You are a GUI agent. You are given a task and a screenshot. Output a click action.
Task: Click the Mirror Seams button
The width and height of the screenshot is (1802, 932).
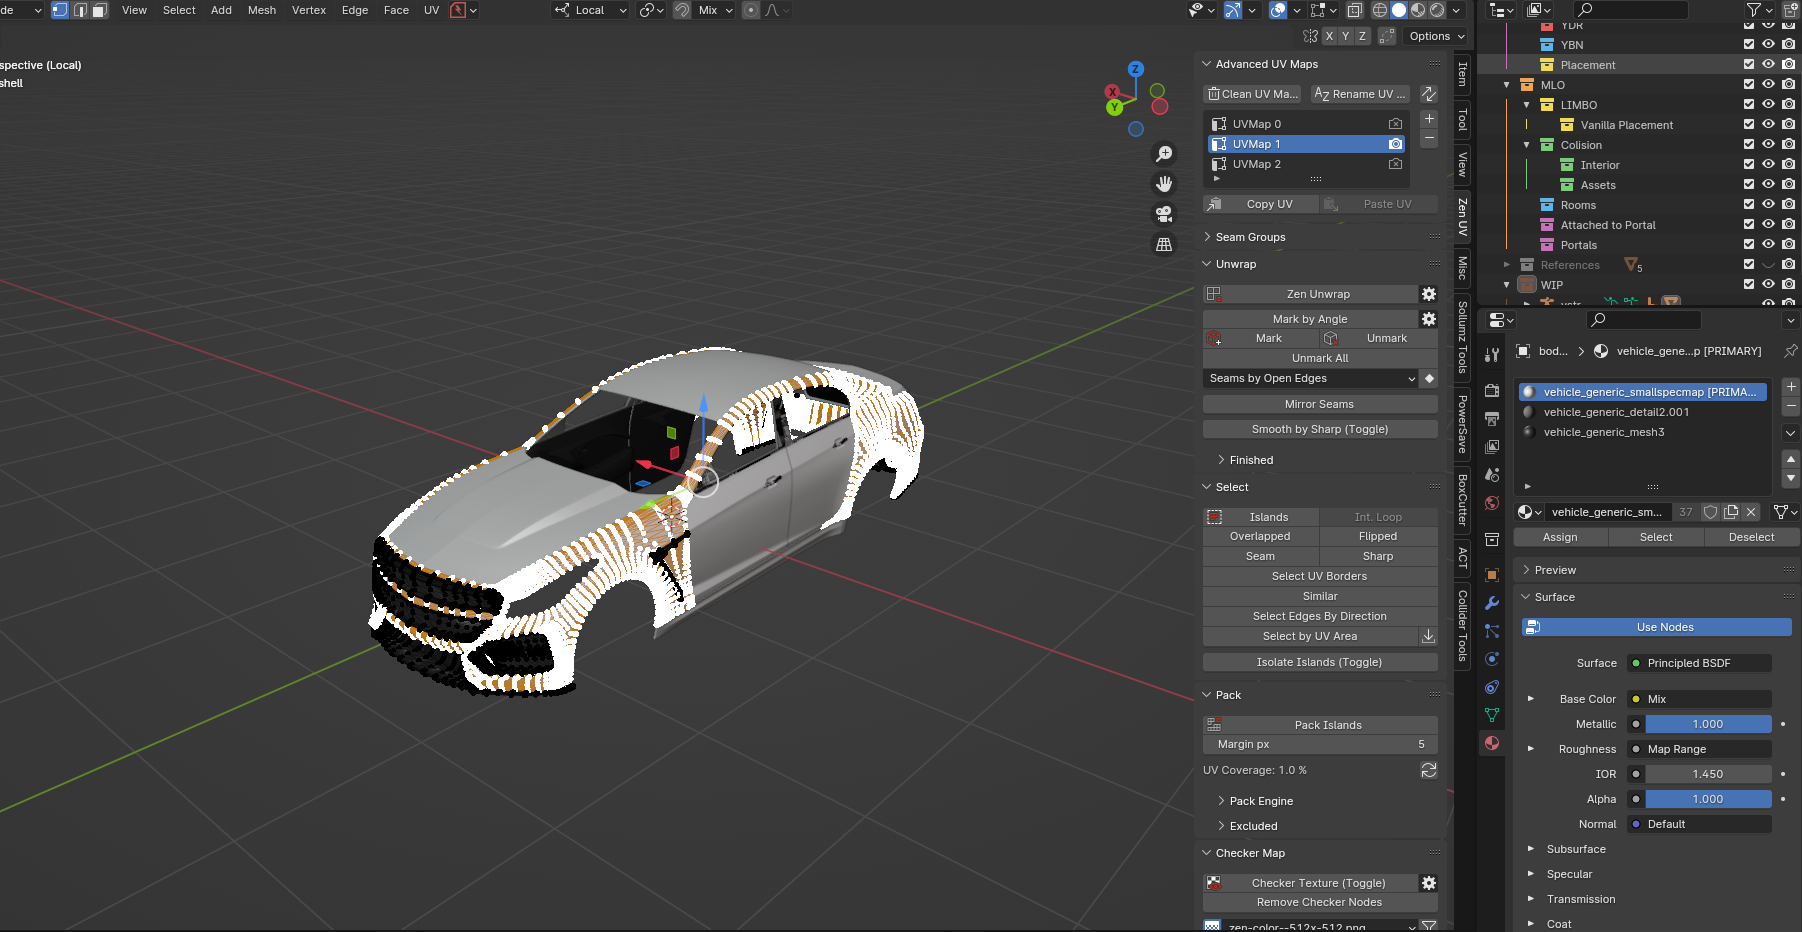point(1320,404)
